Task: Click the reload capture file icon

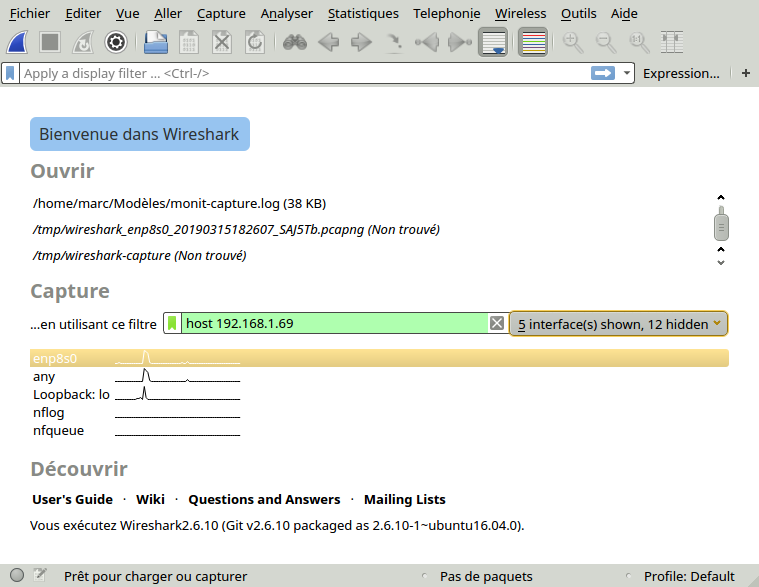Action: click(x=255, y=42)
